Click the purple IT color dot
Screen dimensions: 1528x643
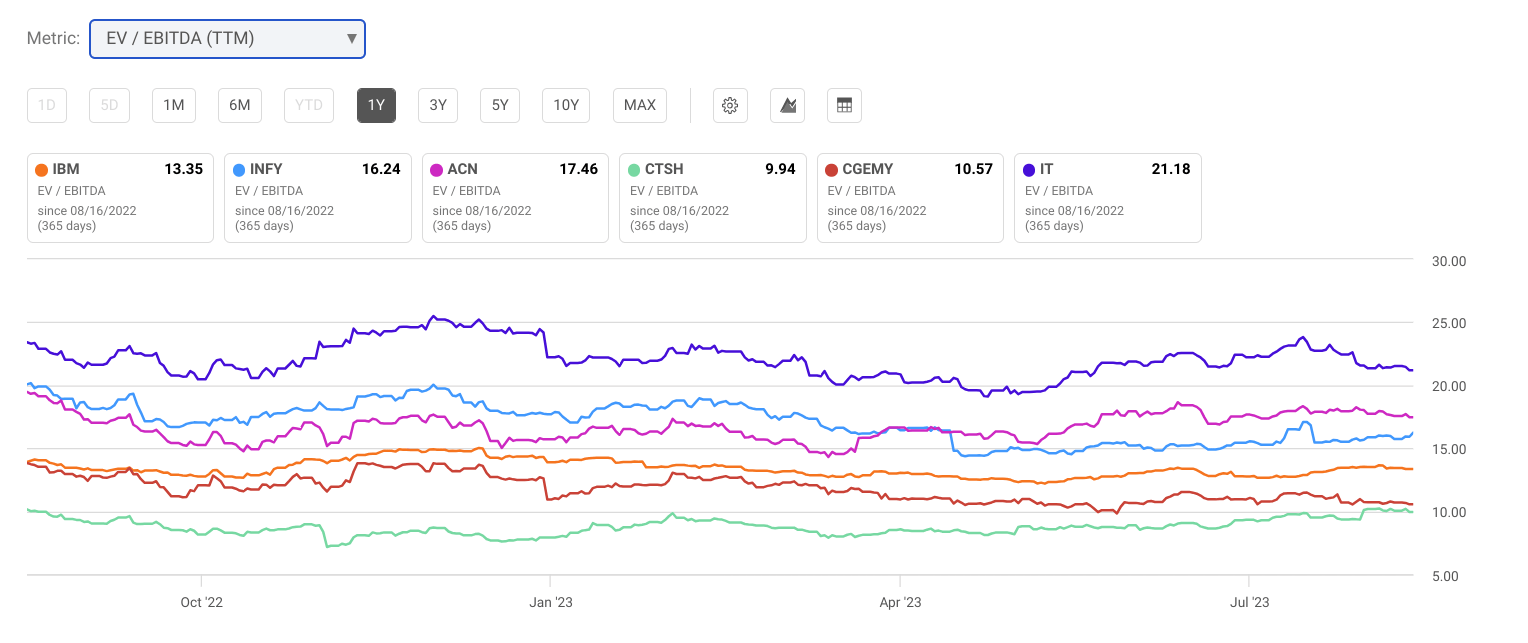coord(1029,170)
